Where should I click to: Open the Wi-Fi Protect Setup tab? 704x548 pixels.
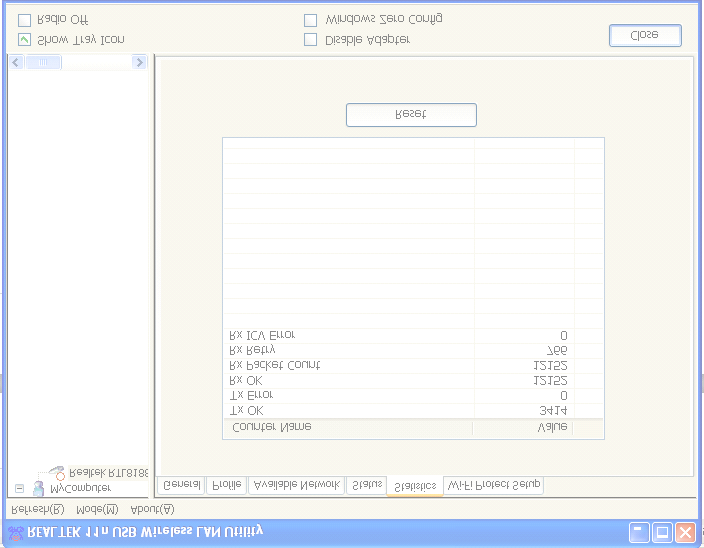(493, 485)
